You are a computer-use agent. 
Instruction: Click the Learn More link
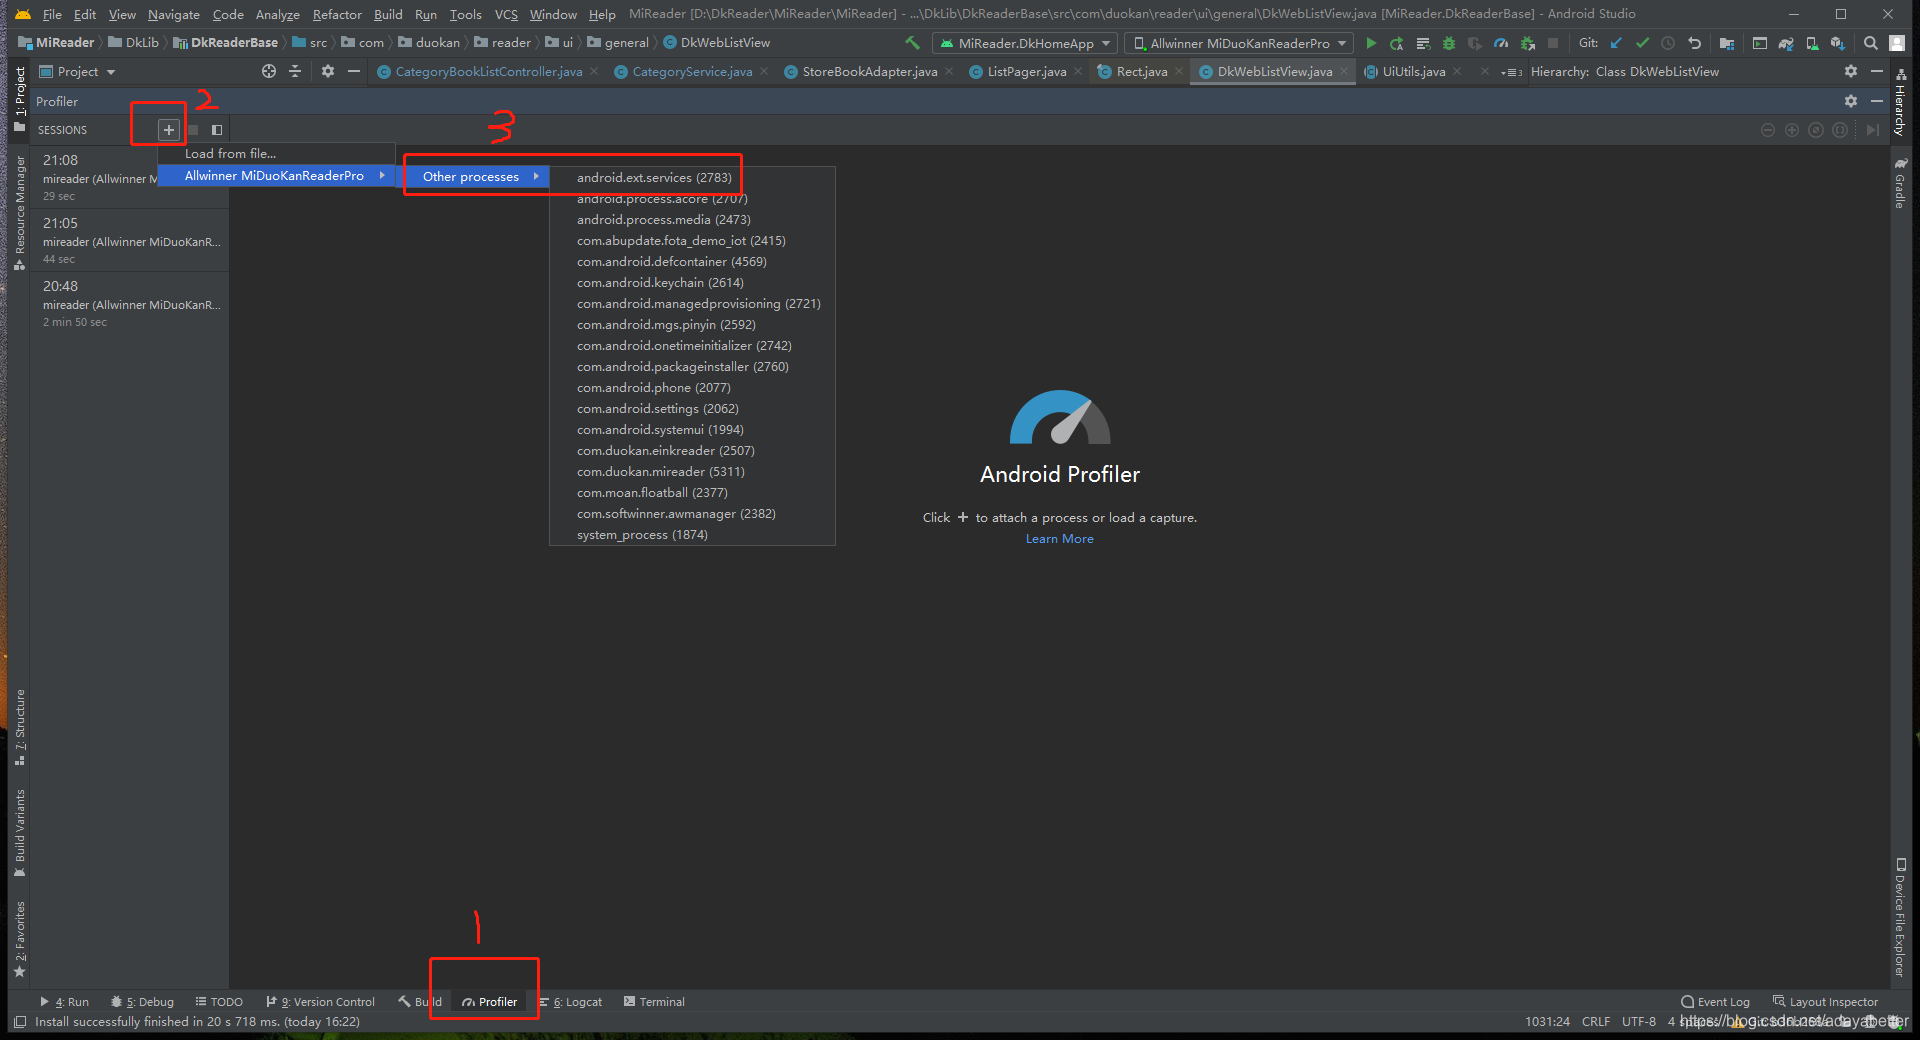pos(1059,539)
